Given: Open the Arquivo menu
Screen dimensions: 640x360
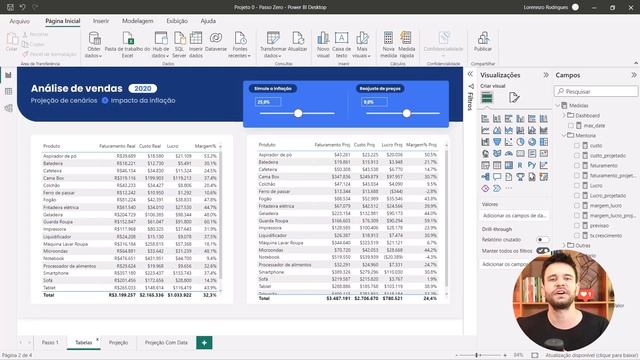Looking at the screenshot, I should click(20, 21).
